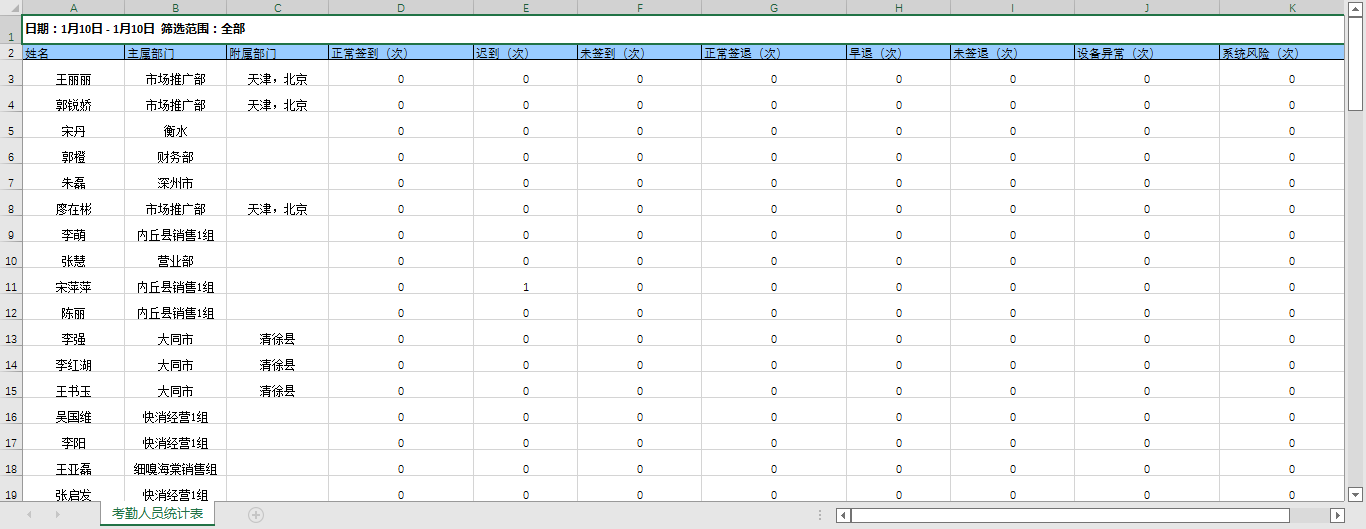Image resolution: width=1366 pixels, height=529 pixels.
Task: Select column C header
Action: click(277, 7)
